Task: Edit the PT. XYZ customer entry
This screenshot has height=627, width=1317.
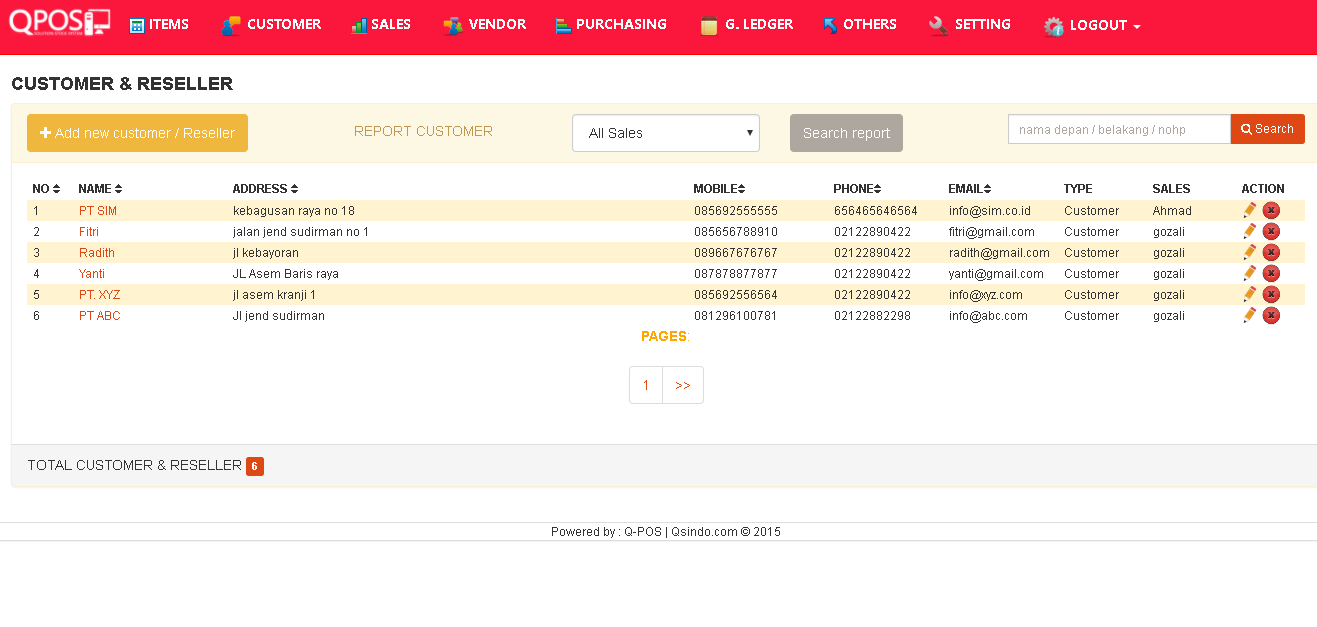Action: [x=1249, y=294]
